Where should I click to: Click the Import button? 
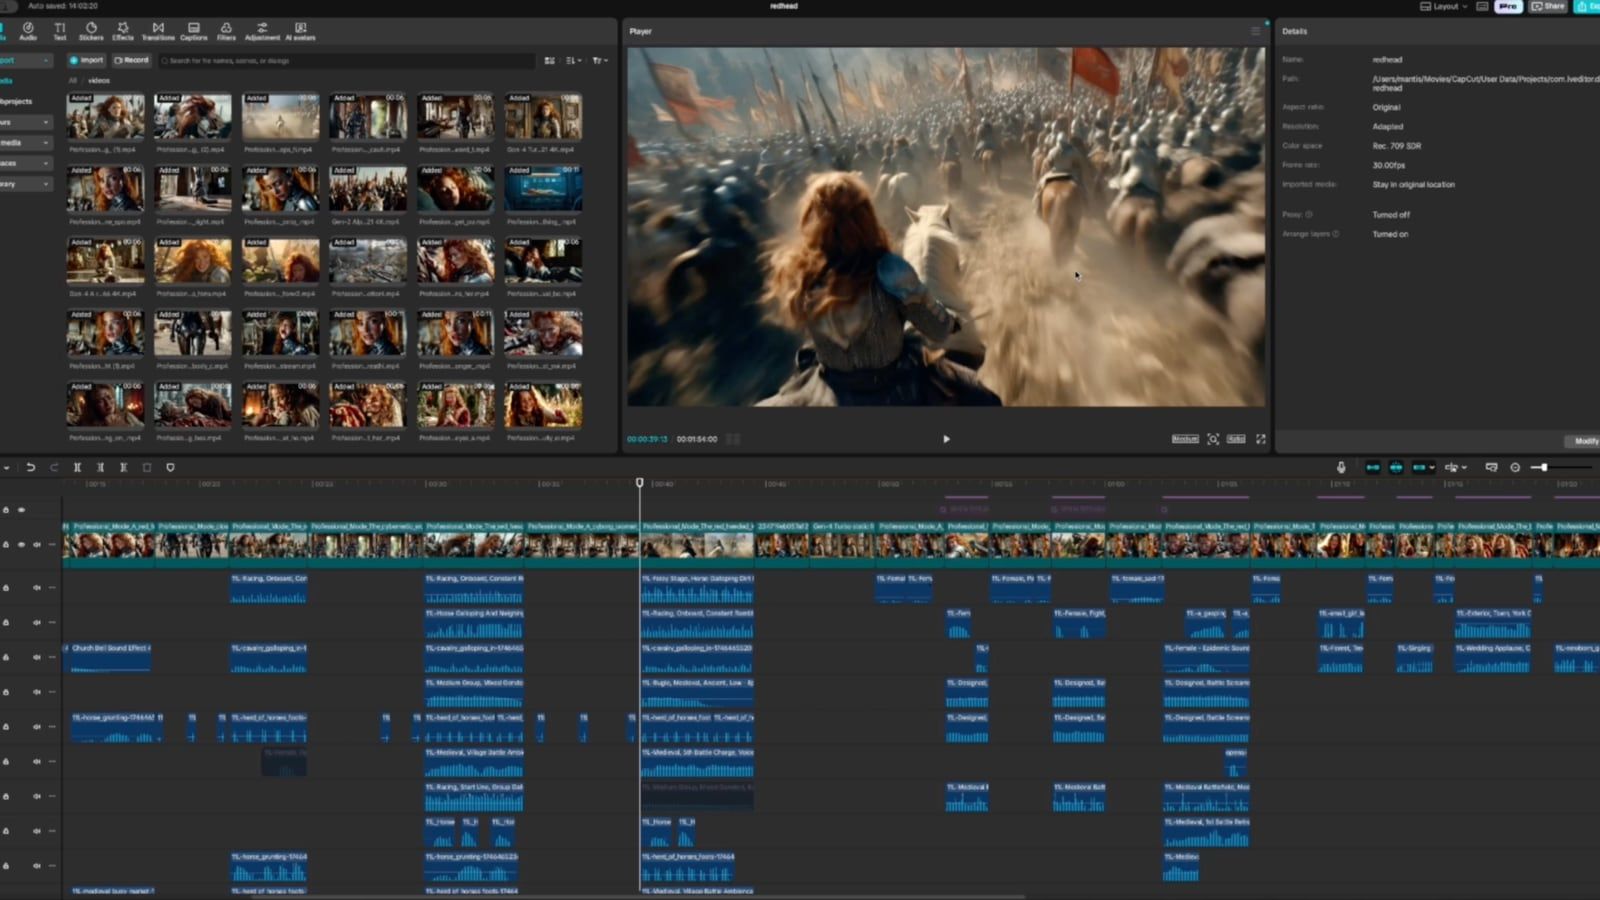(x=87, y=60)
